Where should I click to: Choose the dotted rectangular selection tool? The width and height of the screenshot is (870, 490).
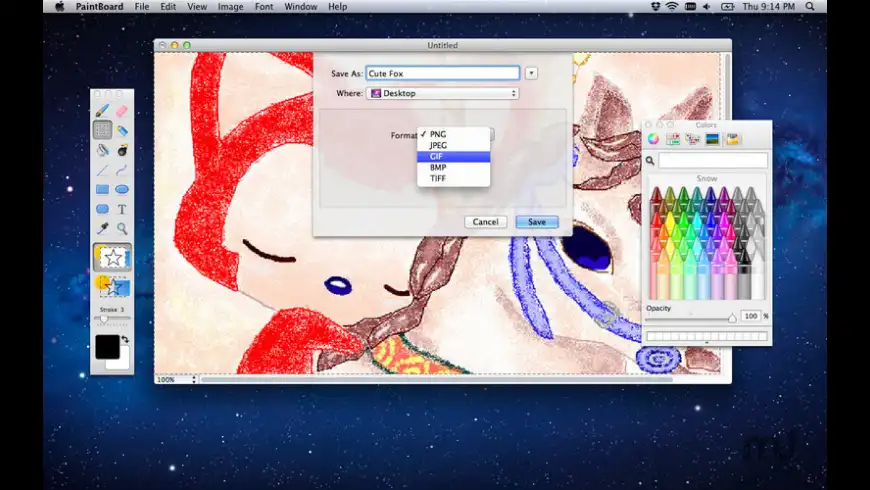pos(103,130)
